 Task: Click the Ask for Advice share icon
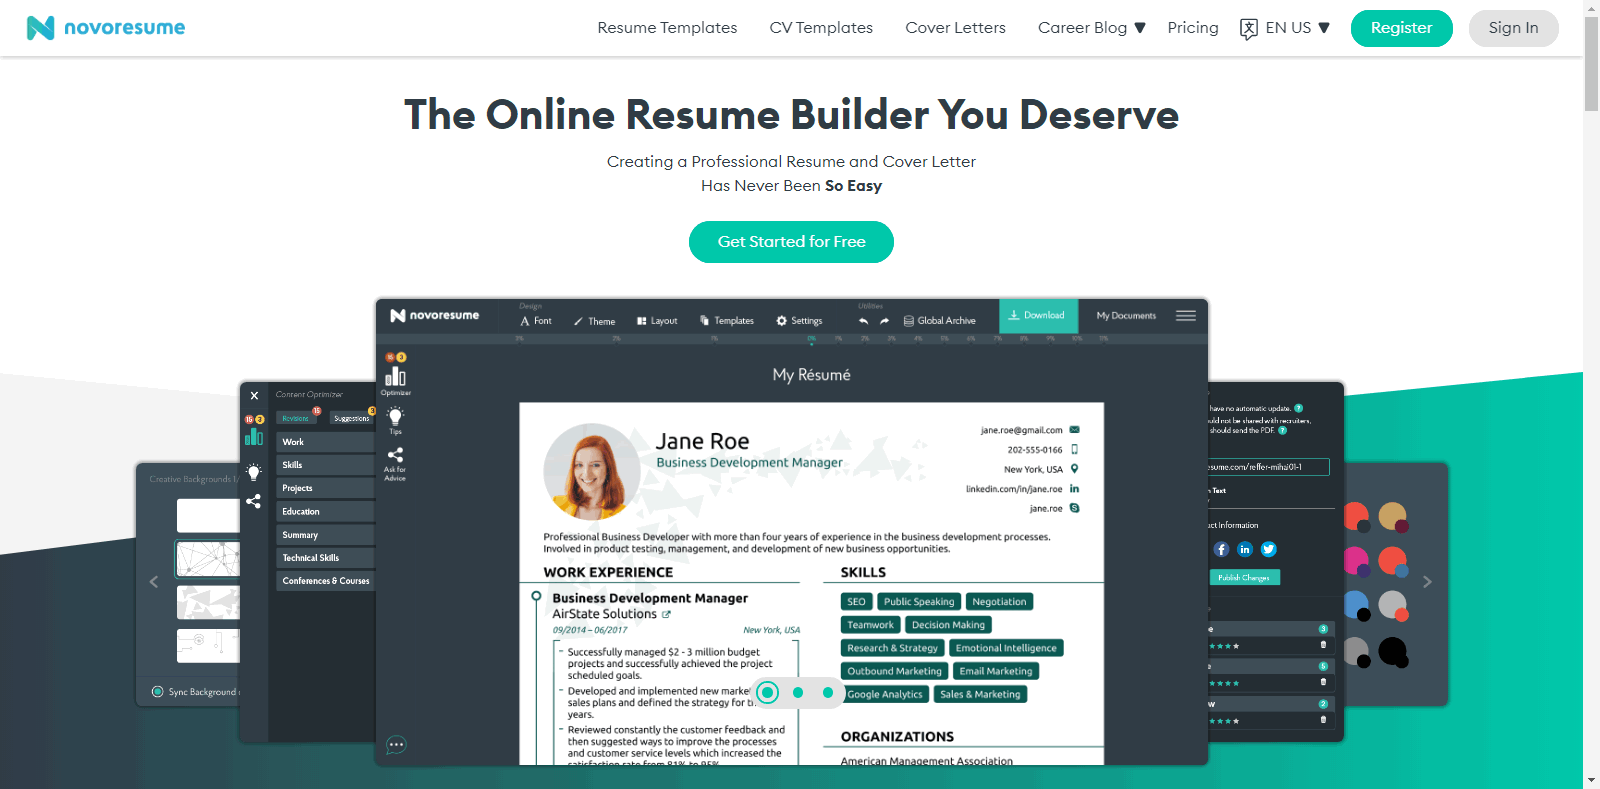[395, 455]
